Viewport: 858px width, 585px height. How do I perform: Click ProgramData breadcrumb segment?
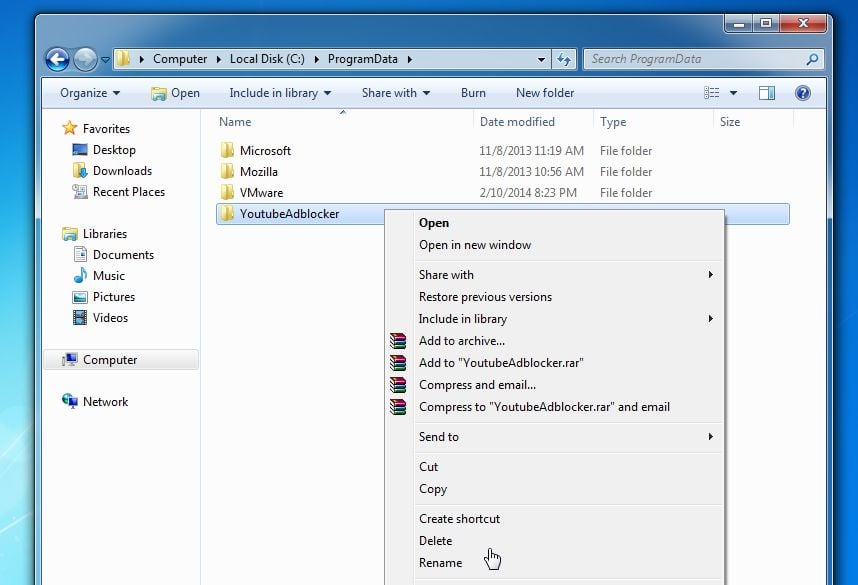coord(363,59)
